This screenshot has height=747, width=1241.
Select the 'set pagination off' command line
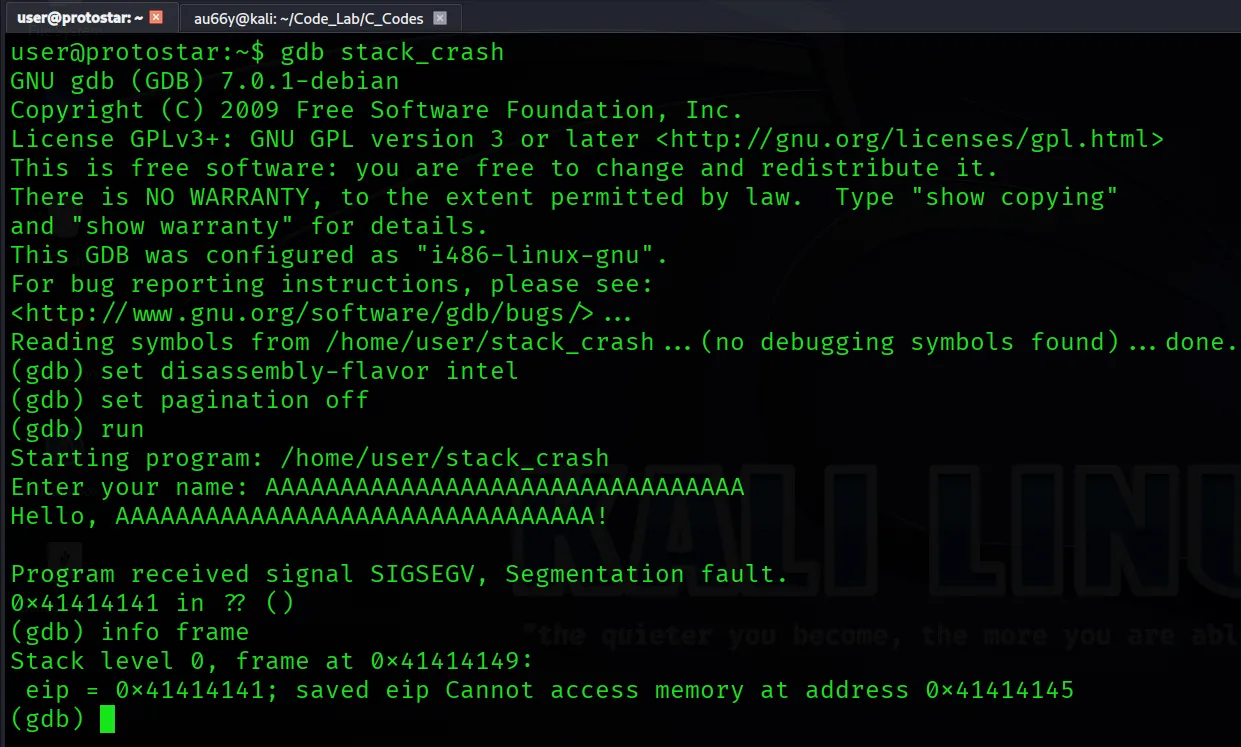pyautogui.click(x=235, y=399)
